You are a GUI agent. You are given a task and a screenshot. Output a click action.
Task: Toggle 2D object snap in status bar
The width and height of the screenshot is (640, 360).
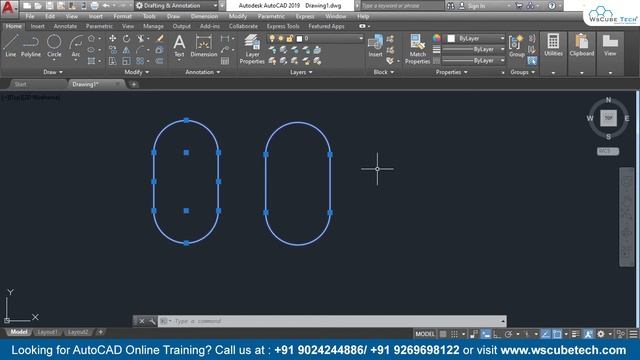click(557, 334)
